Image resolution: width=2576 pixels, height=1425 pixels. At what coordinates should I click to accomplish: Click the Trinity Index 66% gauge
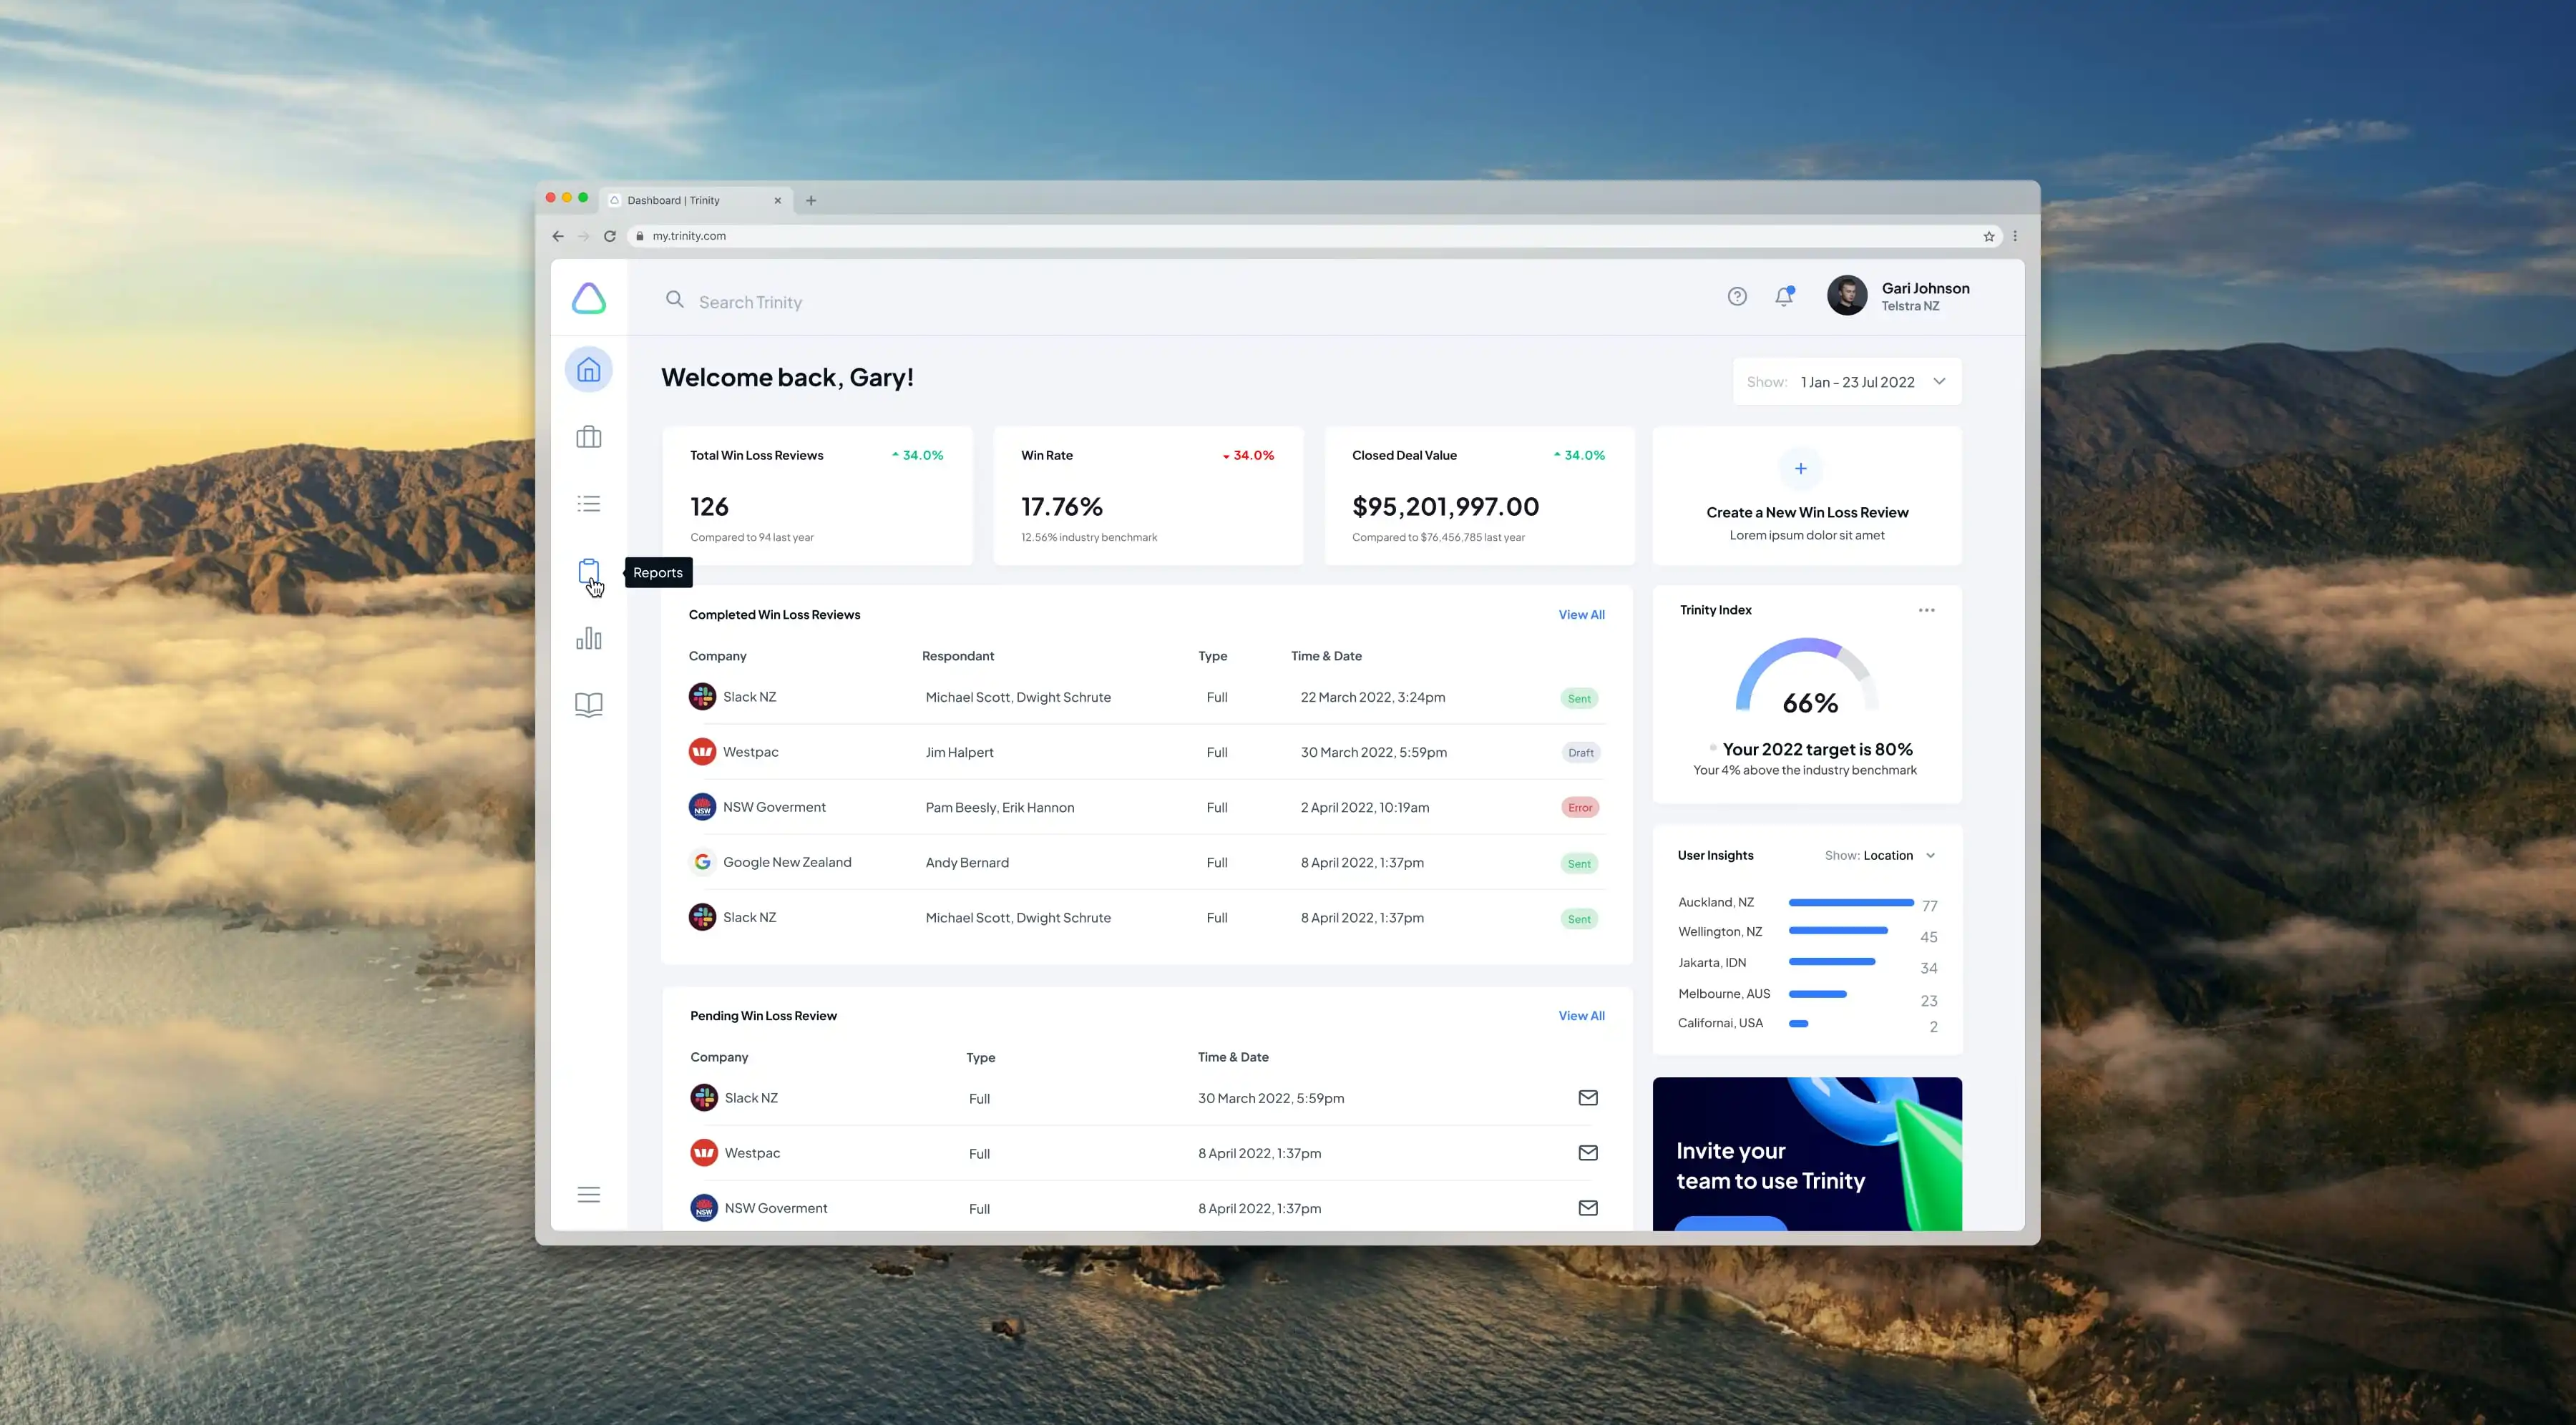(x=1806, y=677)
